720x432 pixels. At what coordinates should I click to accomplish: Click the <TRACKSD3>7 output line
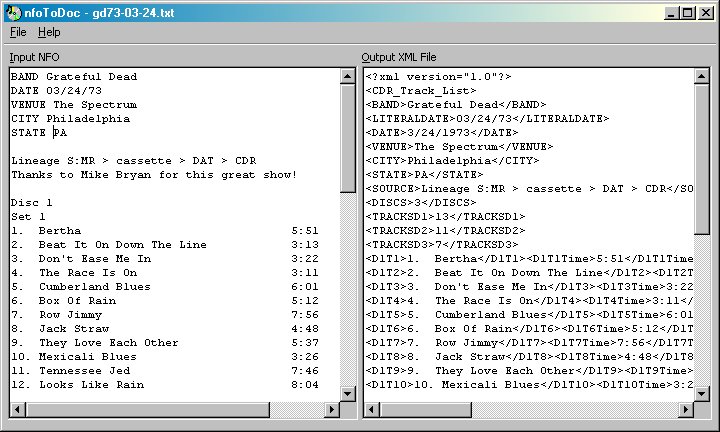442,245
